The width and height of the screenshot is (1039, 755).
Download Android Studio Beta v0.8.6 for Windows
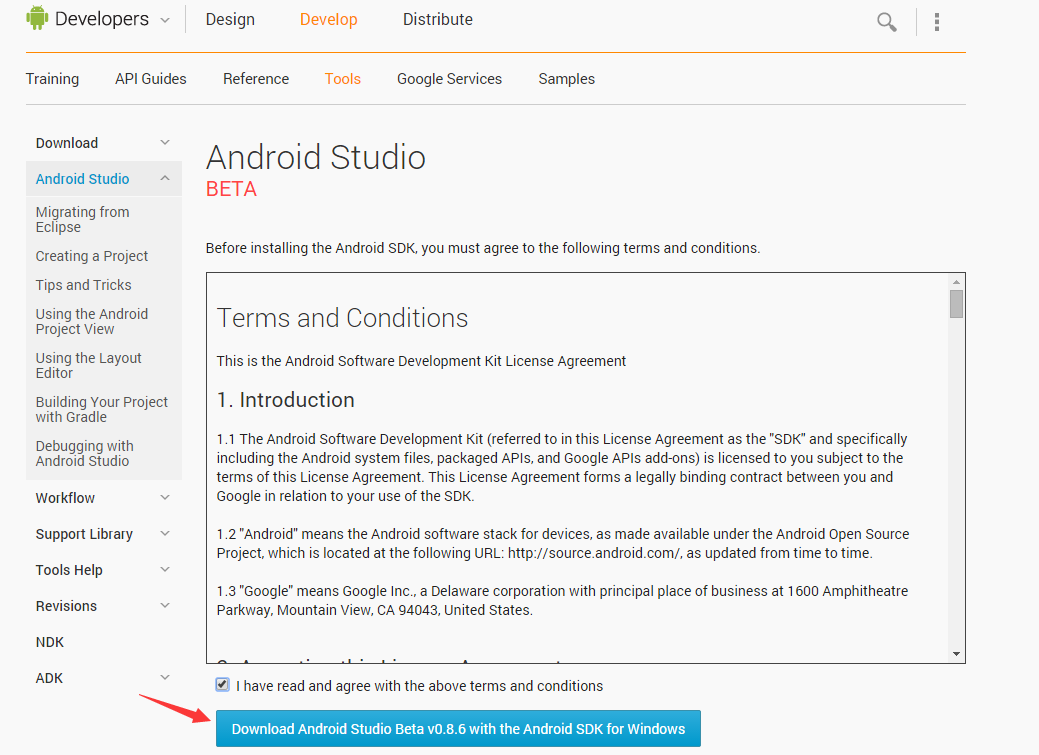458,728
